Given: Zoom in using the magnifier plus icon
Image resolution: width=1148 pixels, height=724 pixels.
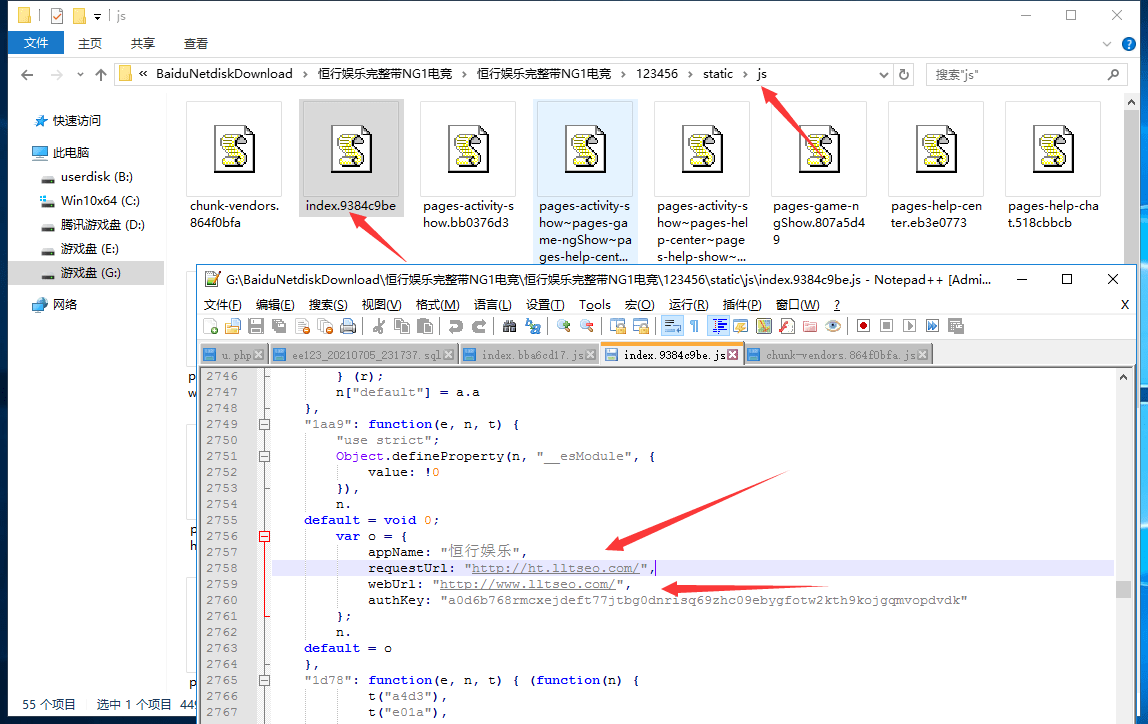Looking at the screenshot, I should coord(564,326).
